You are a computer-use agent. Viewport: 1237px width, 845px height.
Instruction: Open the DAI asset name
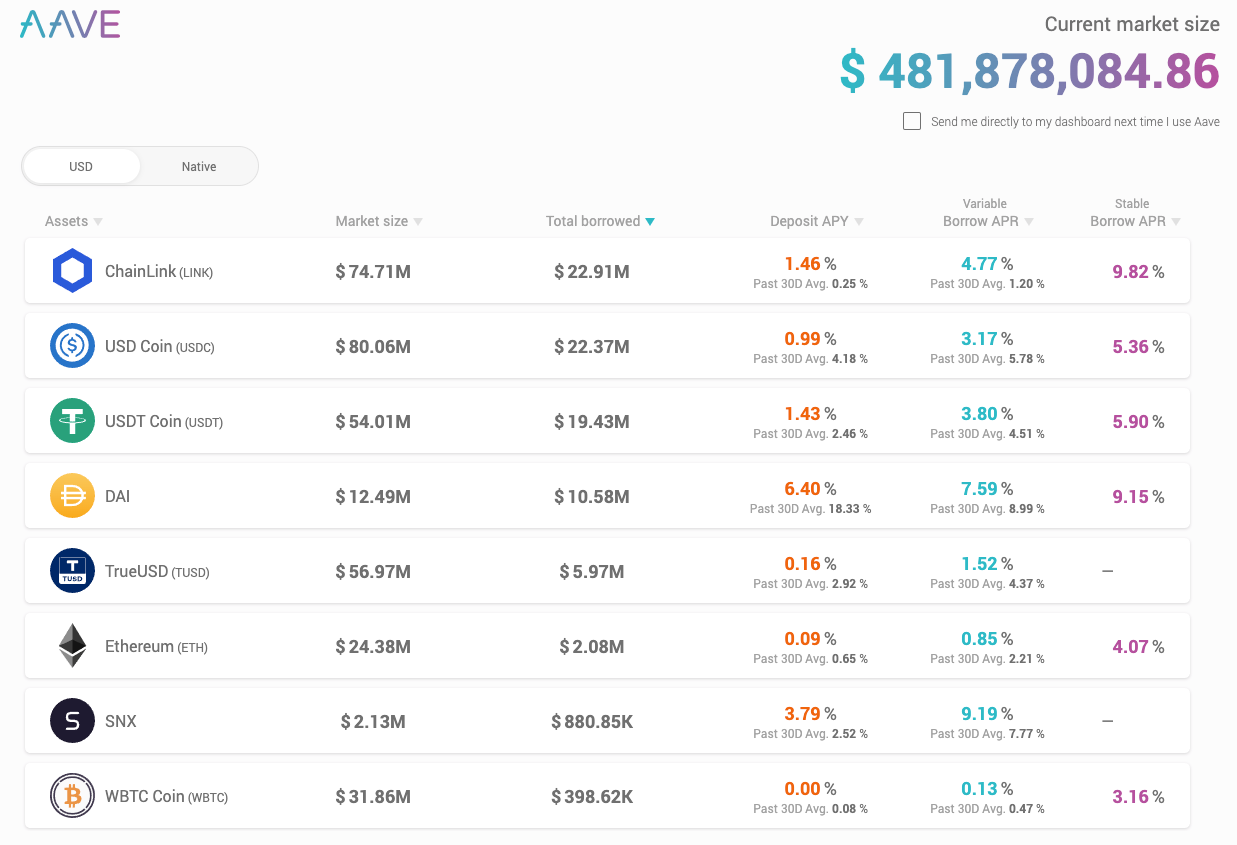118,496
